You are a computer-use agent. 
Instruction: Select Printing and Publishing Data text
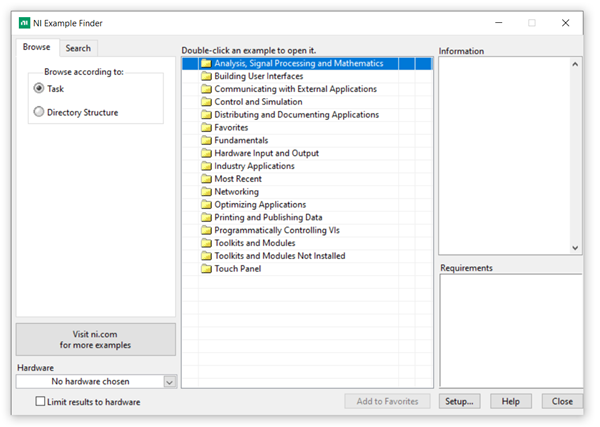tap(268, 217)
